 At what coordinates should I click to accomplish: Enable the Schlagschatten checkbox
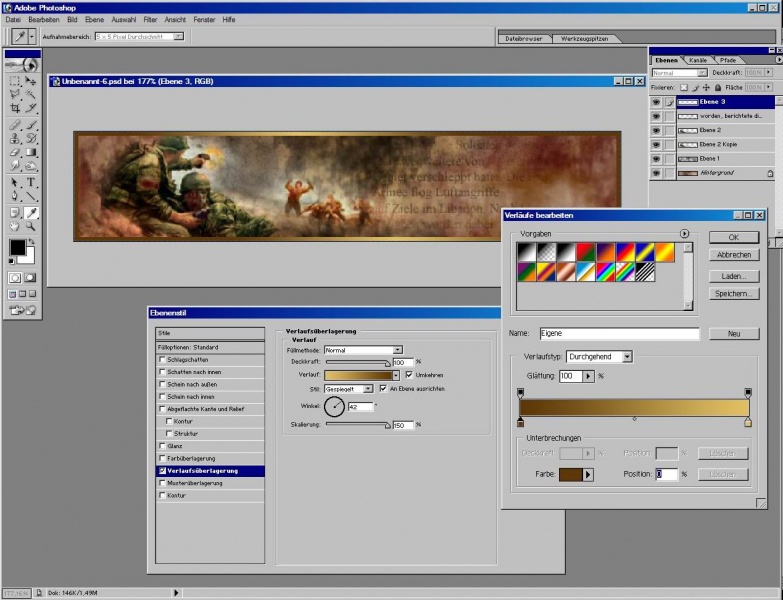tap(162, 359)
